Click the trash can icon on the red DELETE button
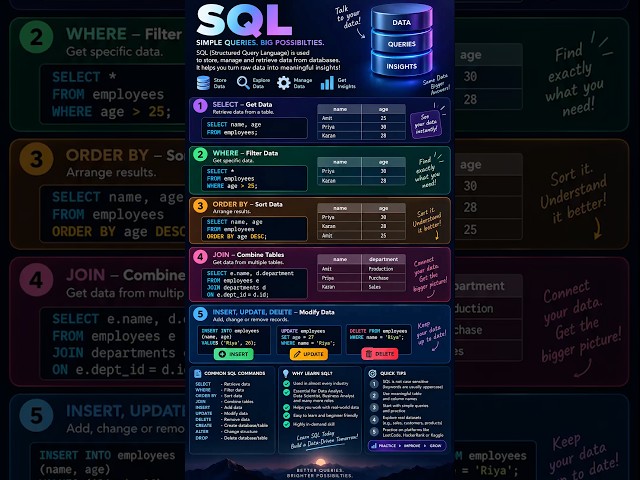 pyautogui.click(x=369, y=354)
